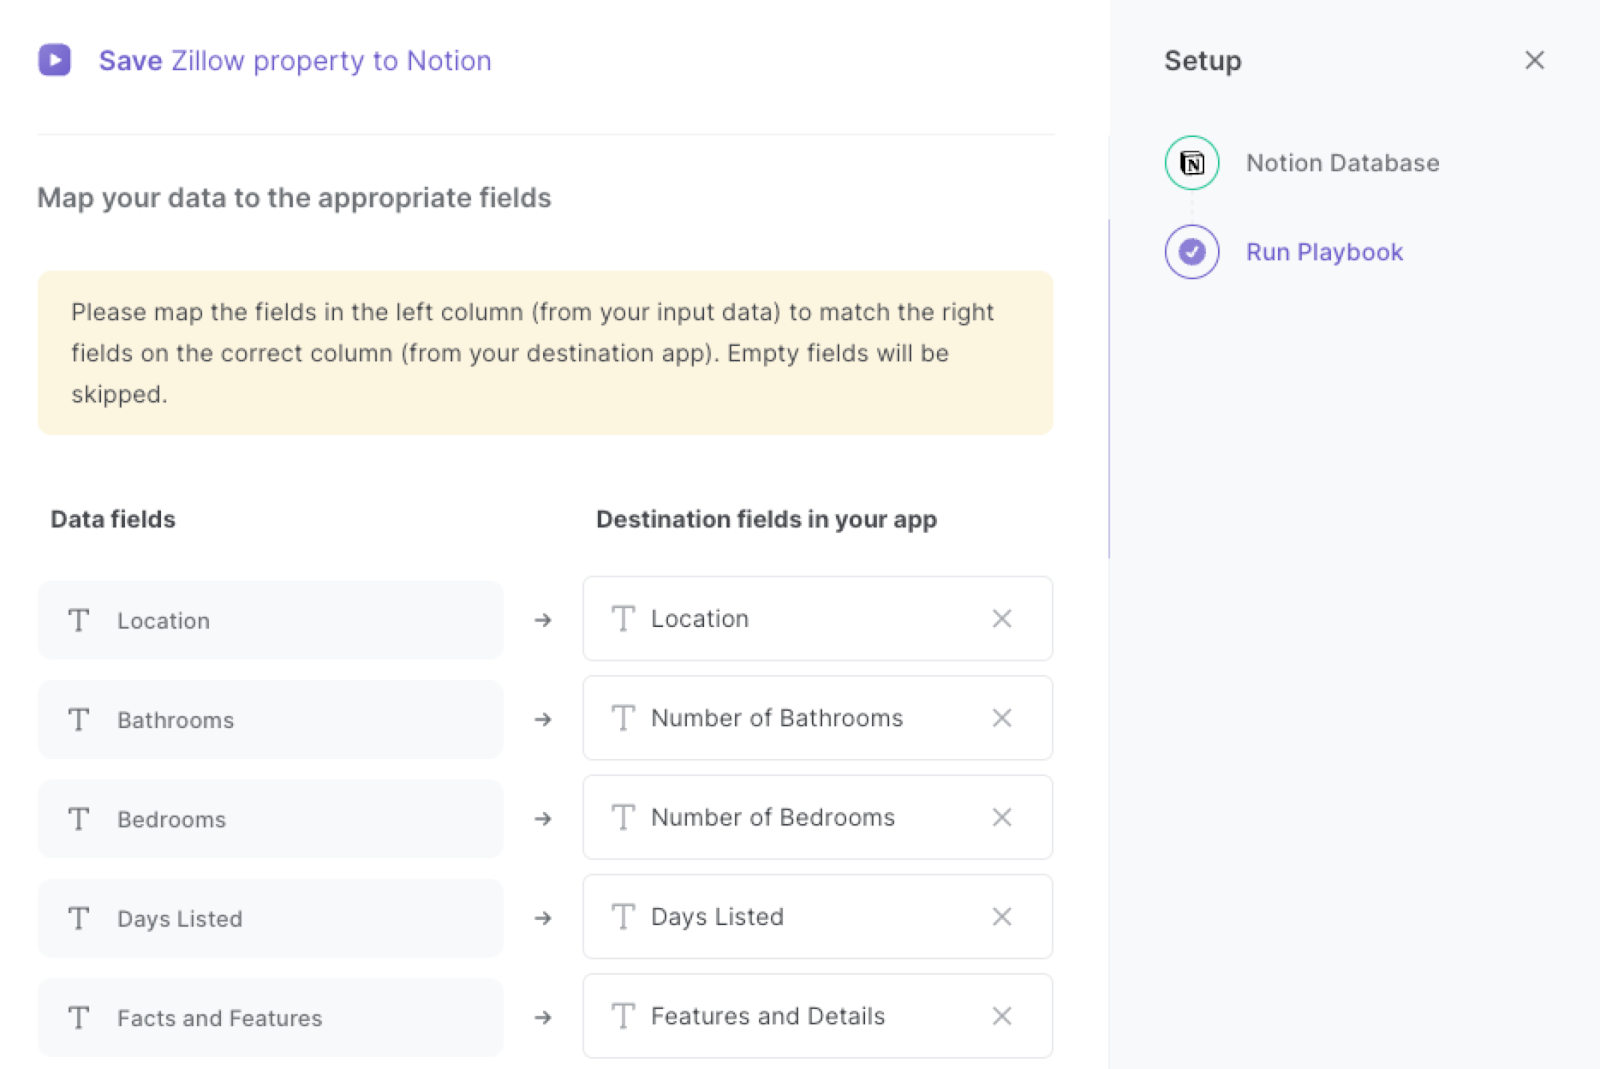Open the Features and Details destination selector
The width and height of the screenshot is (1600, 1069).
[x=800, y=1016]
